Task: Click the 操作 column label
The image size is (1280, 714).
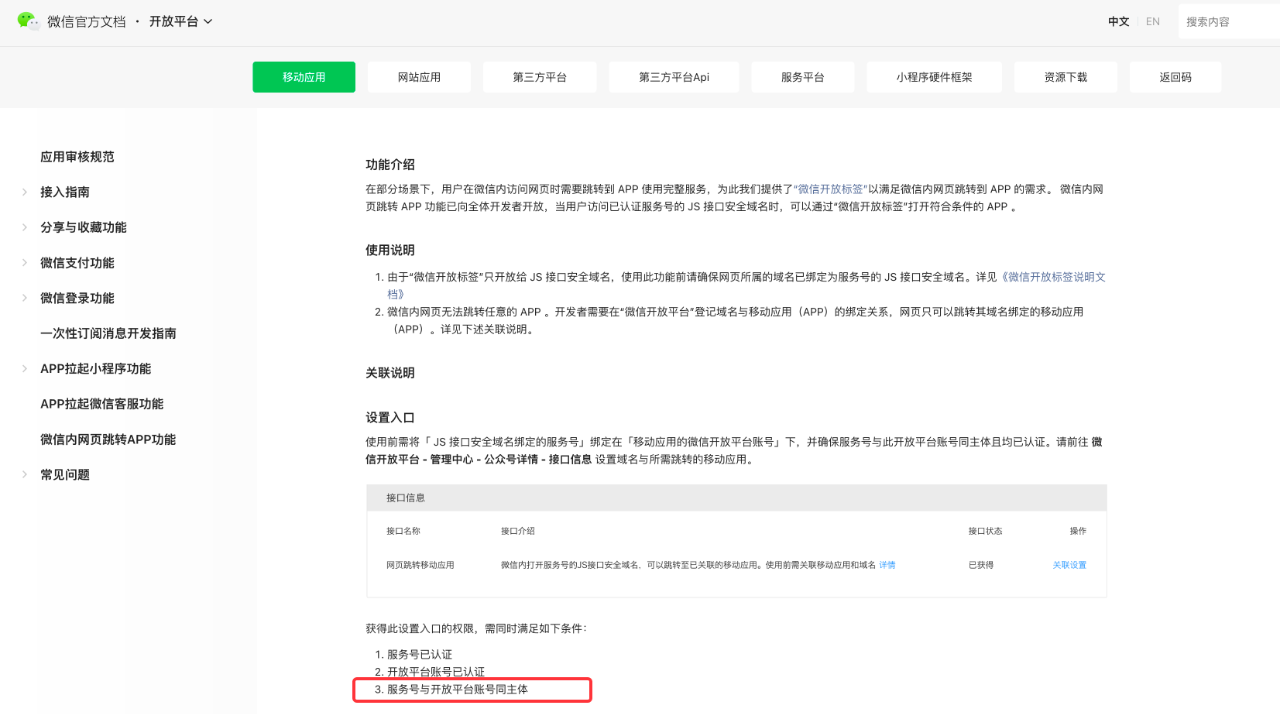Action: click(x=1078, y=531)
